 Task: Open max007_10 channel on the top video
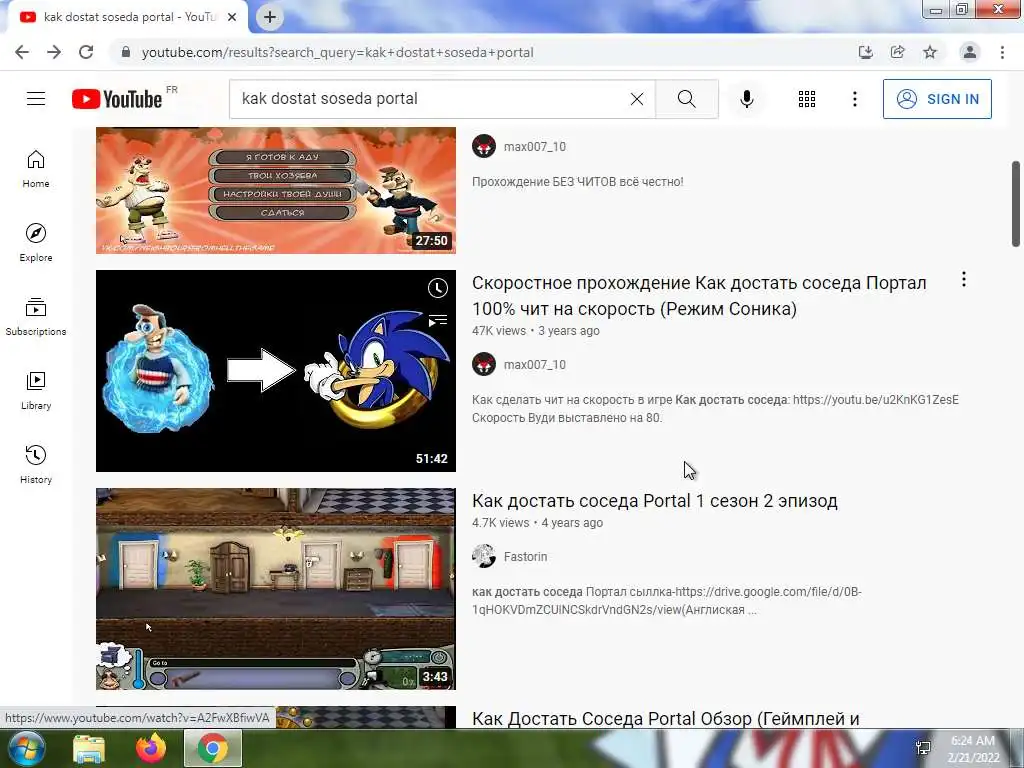[x=534, y=146]
